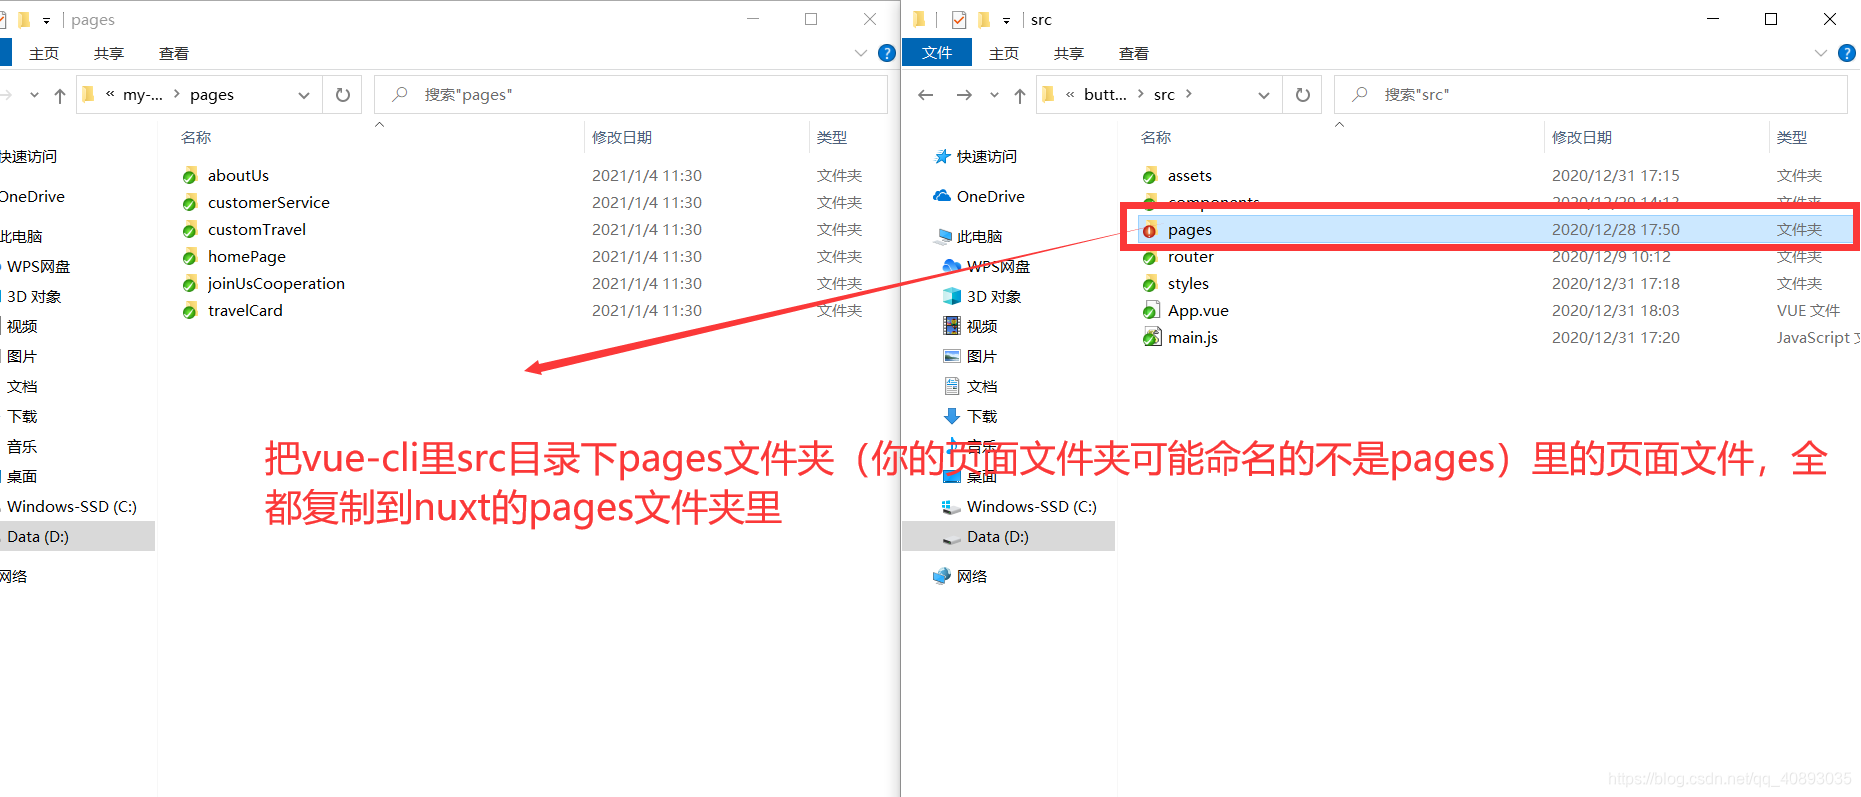Viewport: 1861px width, 797px height.
Task: Select the router folder icon
Action: [1150, 257]
